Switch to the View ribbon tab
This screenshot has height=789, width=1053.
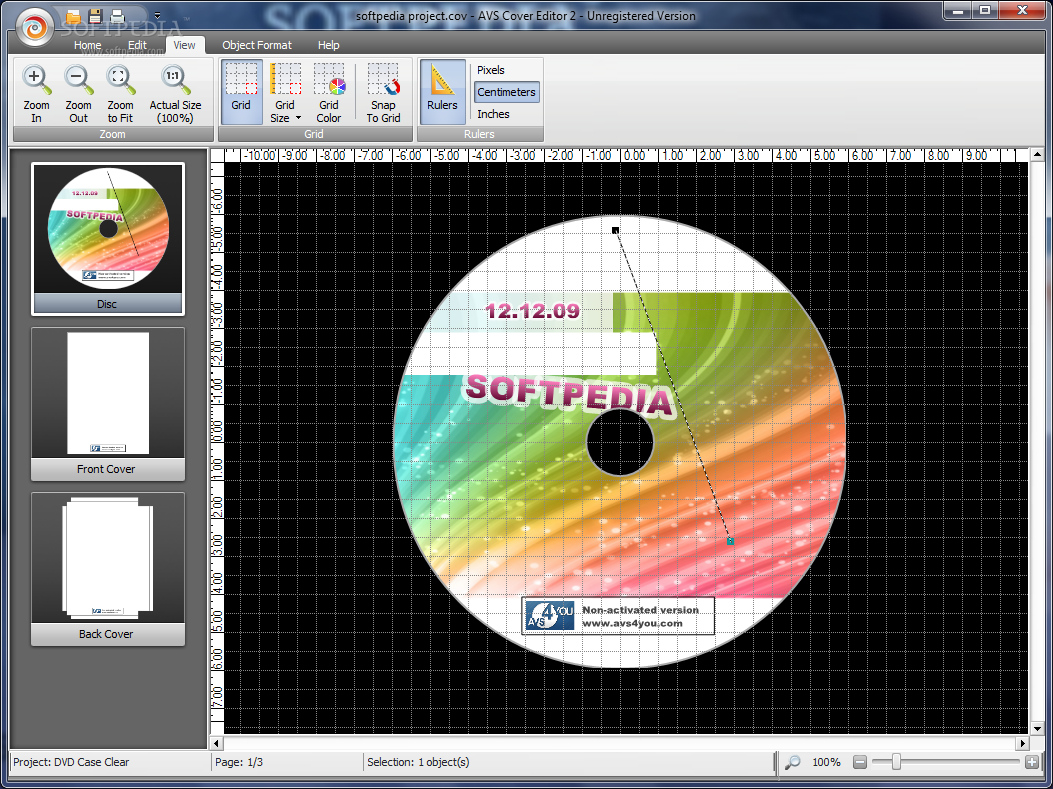coord(184,45)
